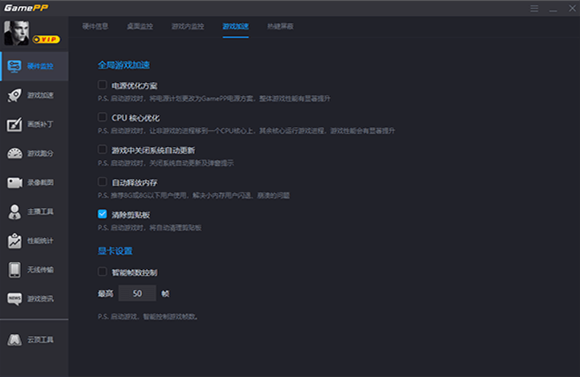Open 无线传输 phone sidebar item
The image size is (580, 377).
[x=34, y=270]
